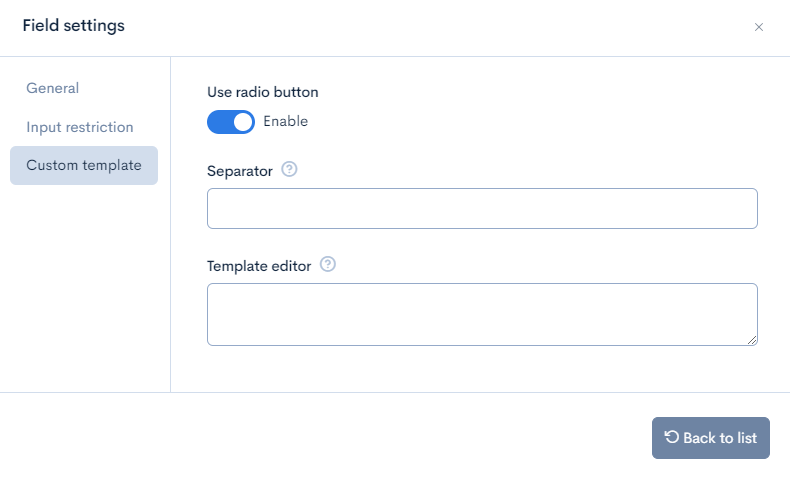Viewport: 790px width, 480px height.
Task: Click the white knob of the toggle
Action: coord(243,122)
